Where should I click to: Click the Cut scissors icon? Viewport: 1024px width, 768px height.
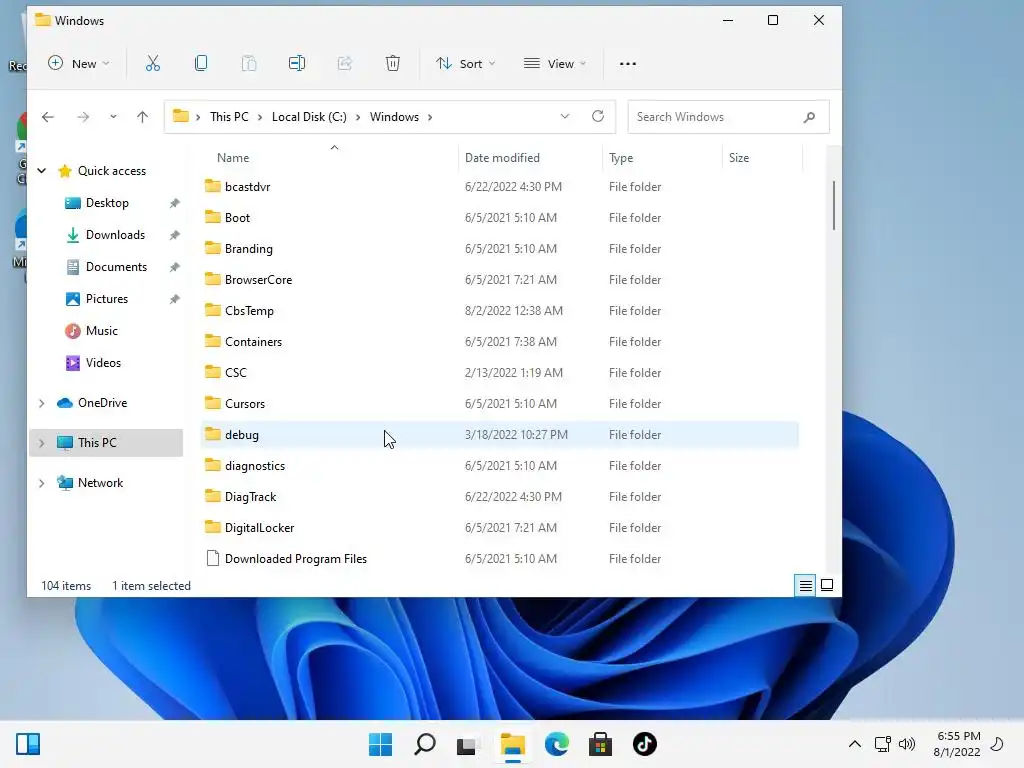click(x=153, y=63)
